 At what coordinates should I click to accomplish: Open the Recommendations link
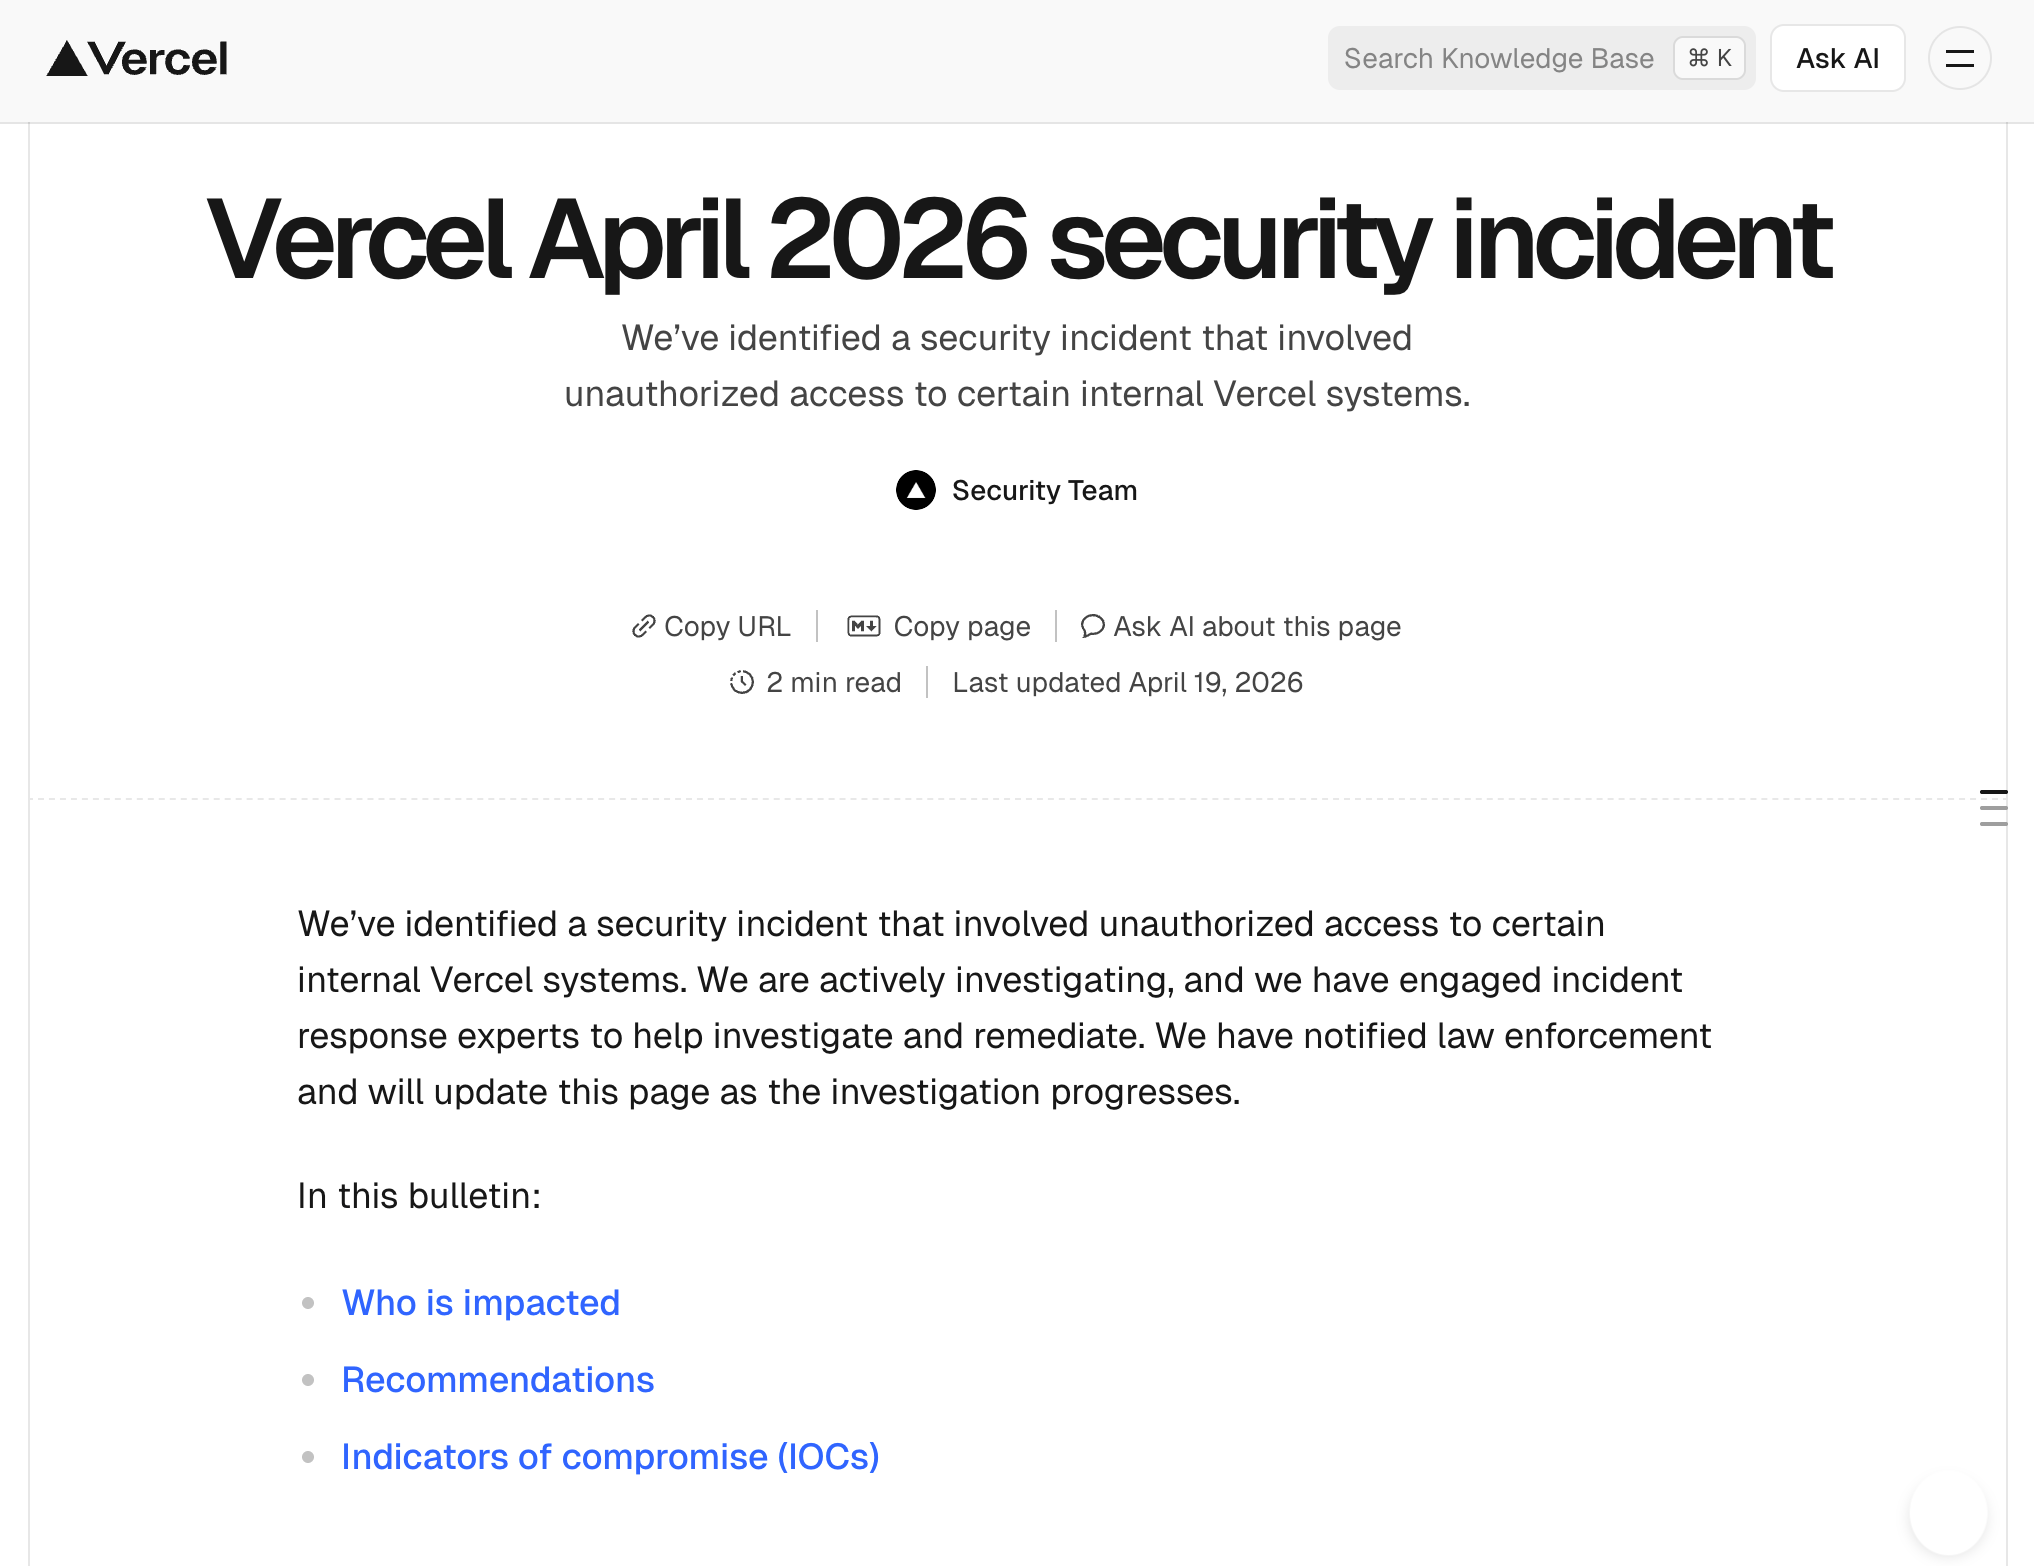497,1379
